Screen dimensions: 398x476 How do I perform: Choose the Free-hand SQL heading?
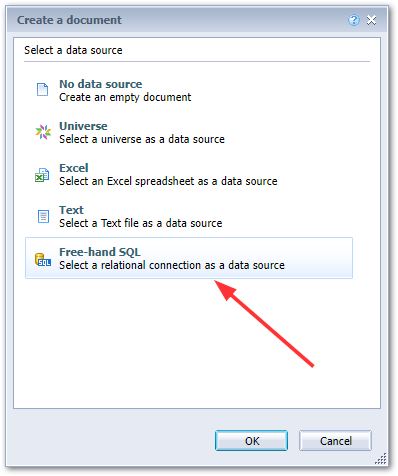100,252
